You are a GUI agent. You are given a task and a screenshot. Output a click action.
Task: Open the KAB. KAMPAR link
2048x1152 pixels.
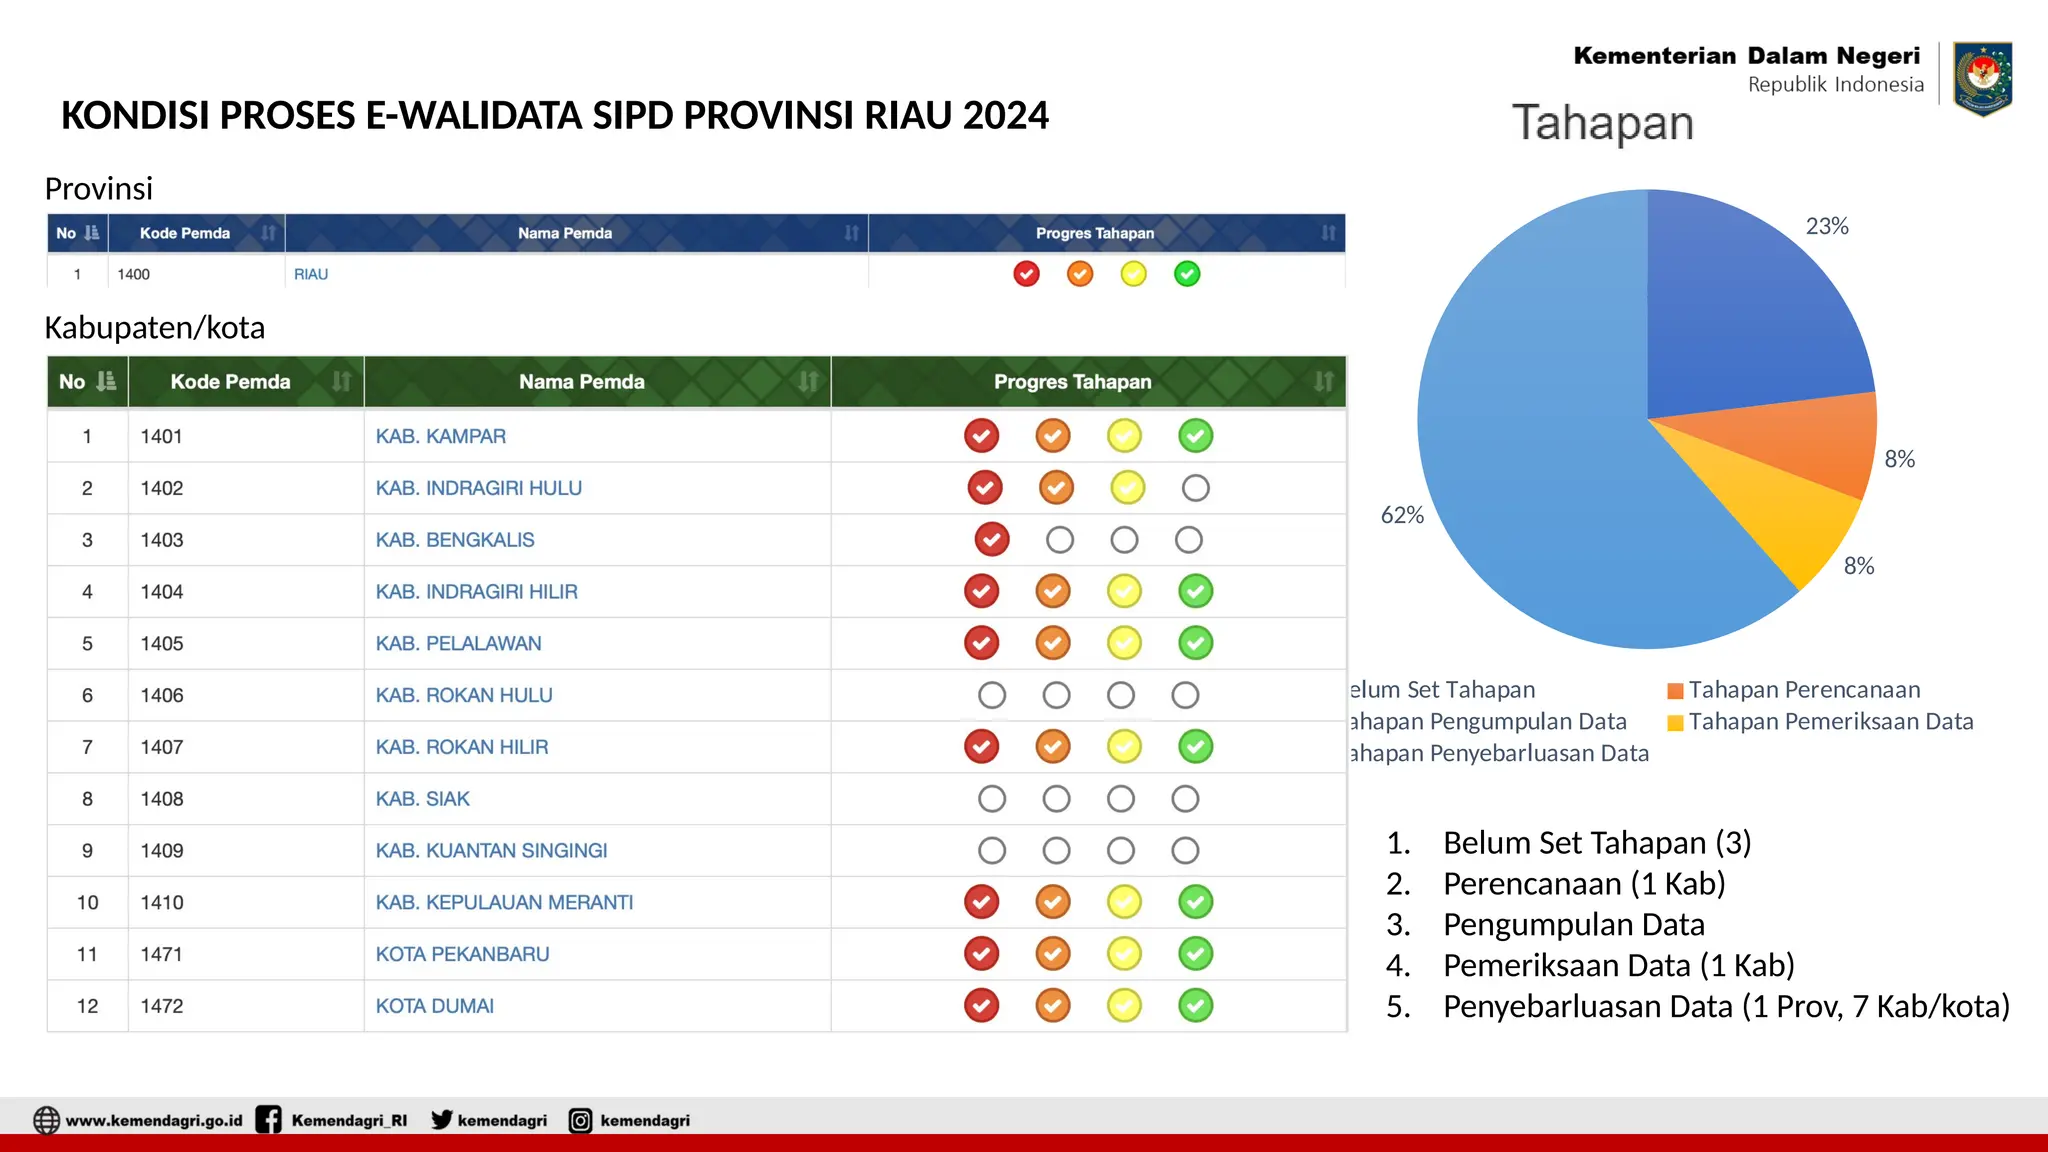tap(440, 436)
